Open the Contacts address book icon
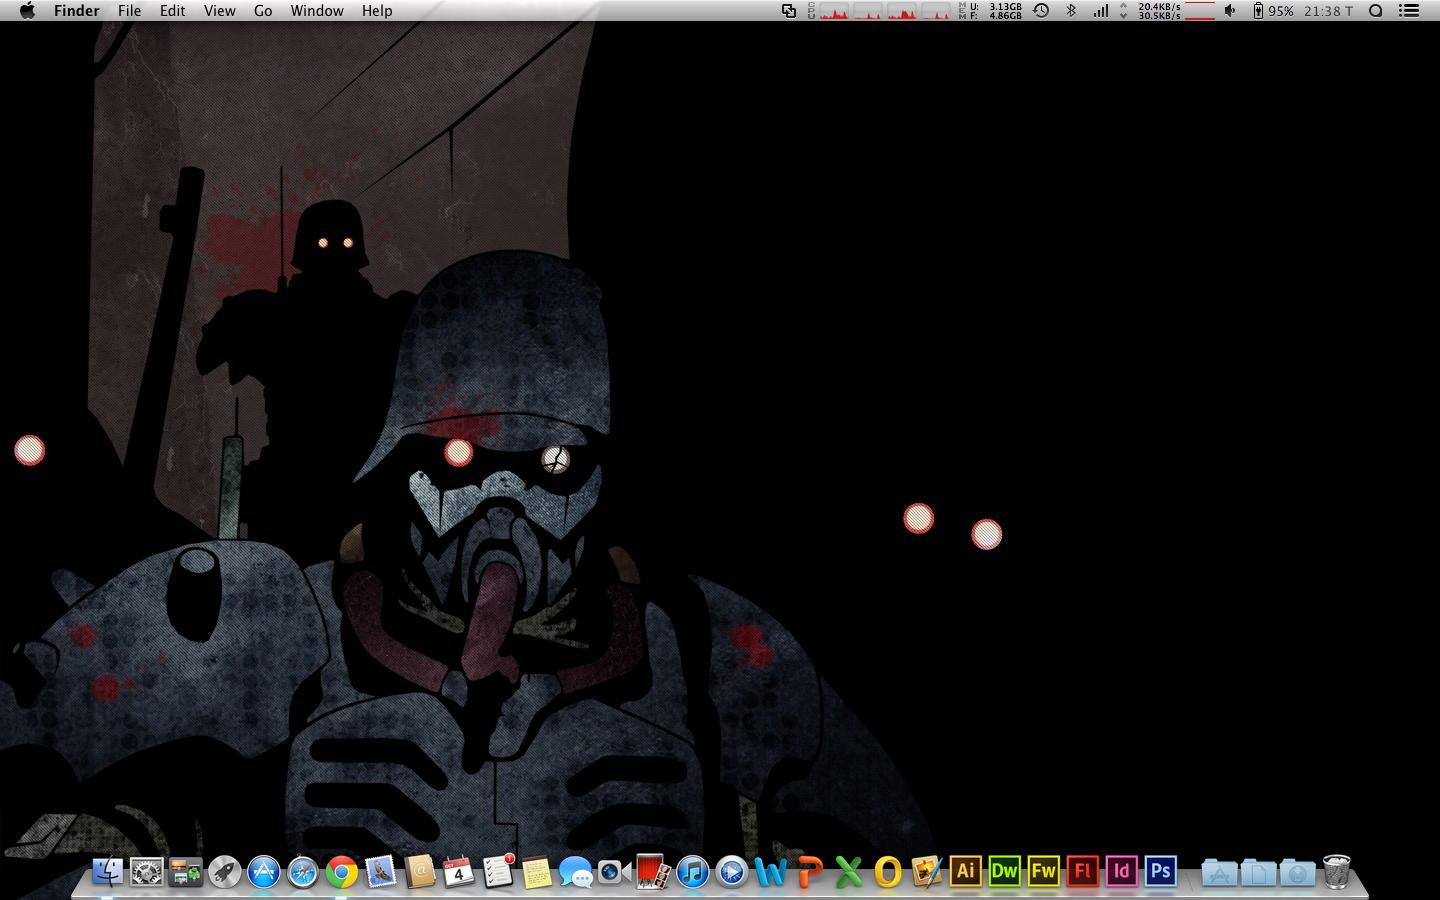 click(x=420, y=872)
